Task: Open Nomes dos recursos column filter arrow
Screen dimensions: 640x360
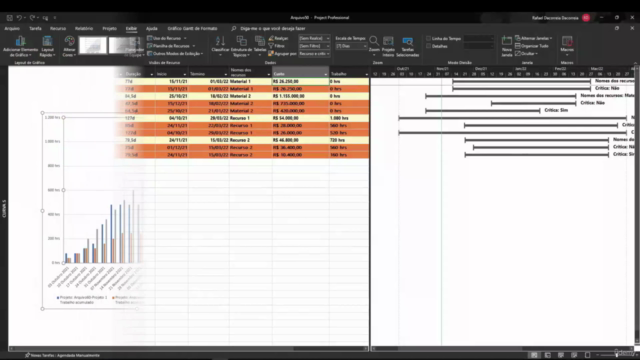Action: click(269, 74)
